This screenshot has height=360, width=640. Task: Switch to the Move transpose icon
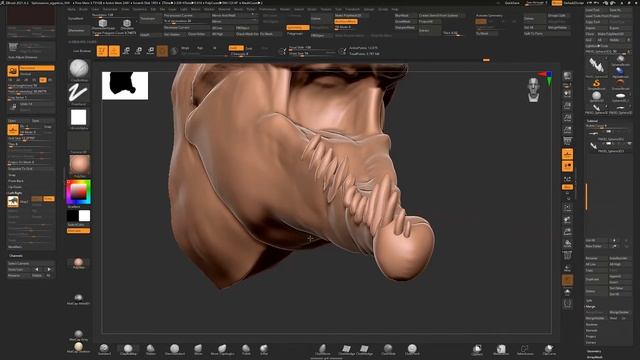click(127, 51)
